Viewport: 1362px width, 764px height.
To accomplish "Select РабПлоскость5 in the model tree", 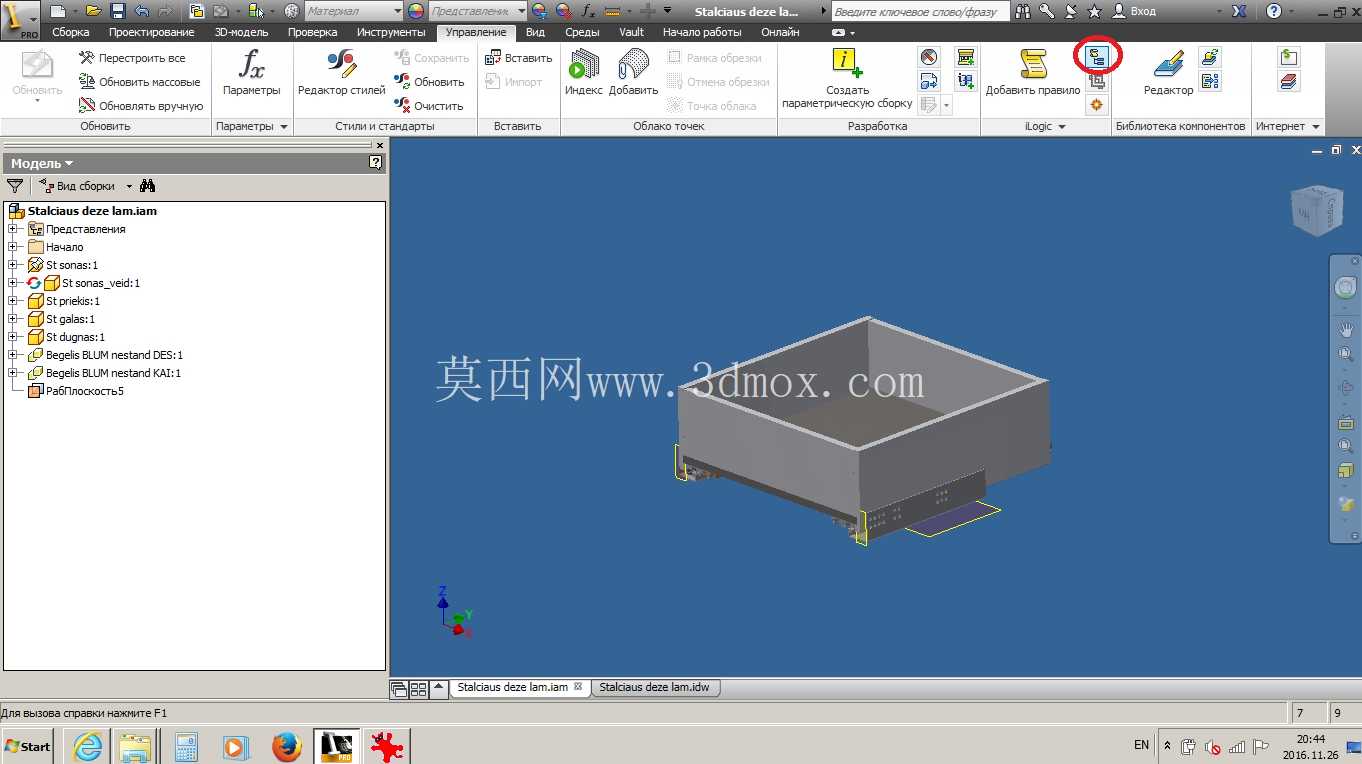I will click(x=85, y=391).
